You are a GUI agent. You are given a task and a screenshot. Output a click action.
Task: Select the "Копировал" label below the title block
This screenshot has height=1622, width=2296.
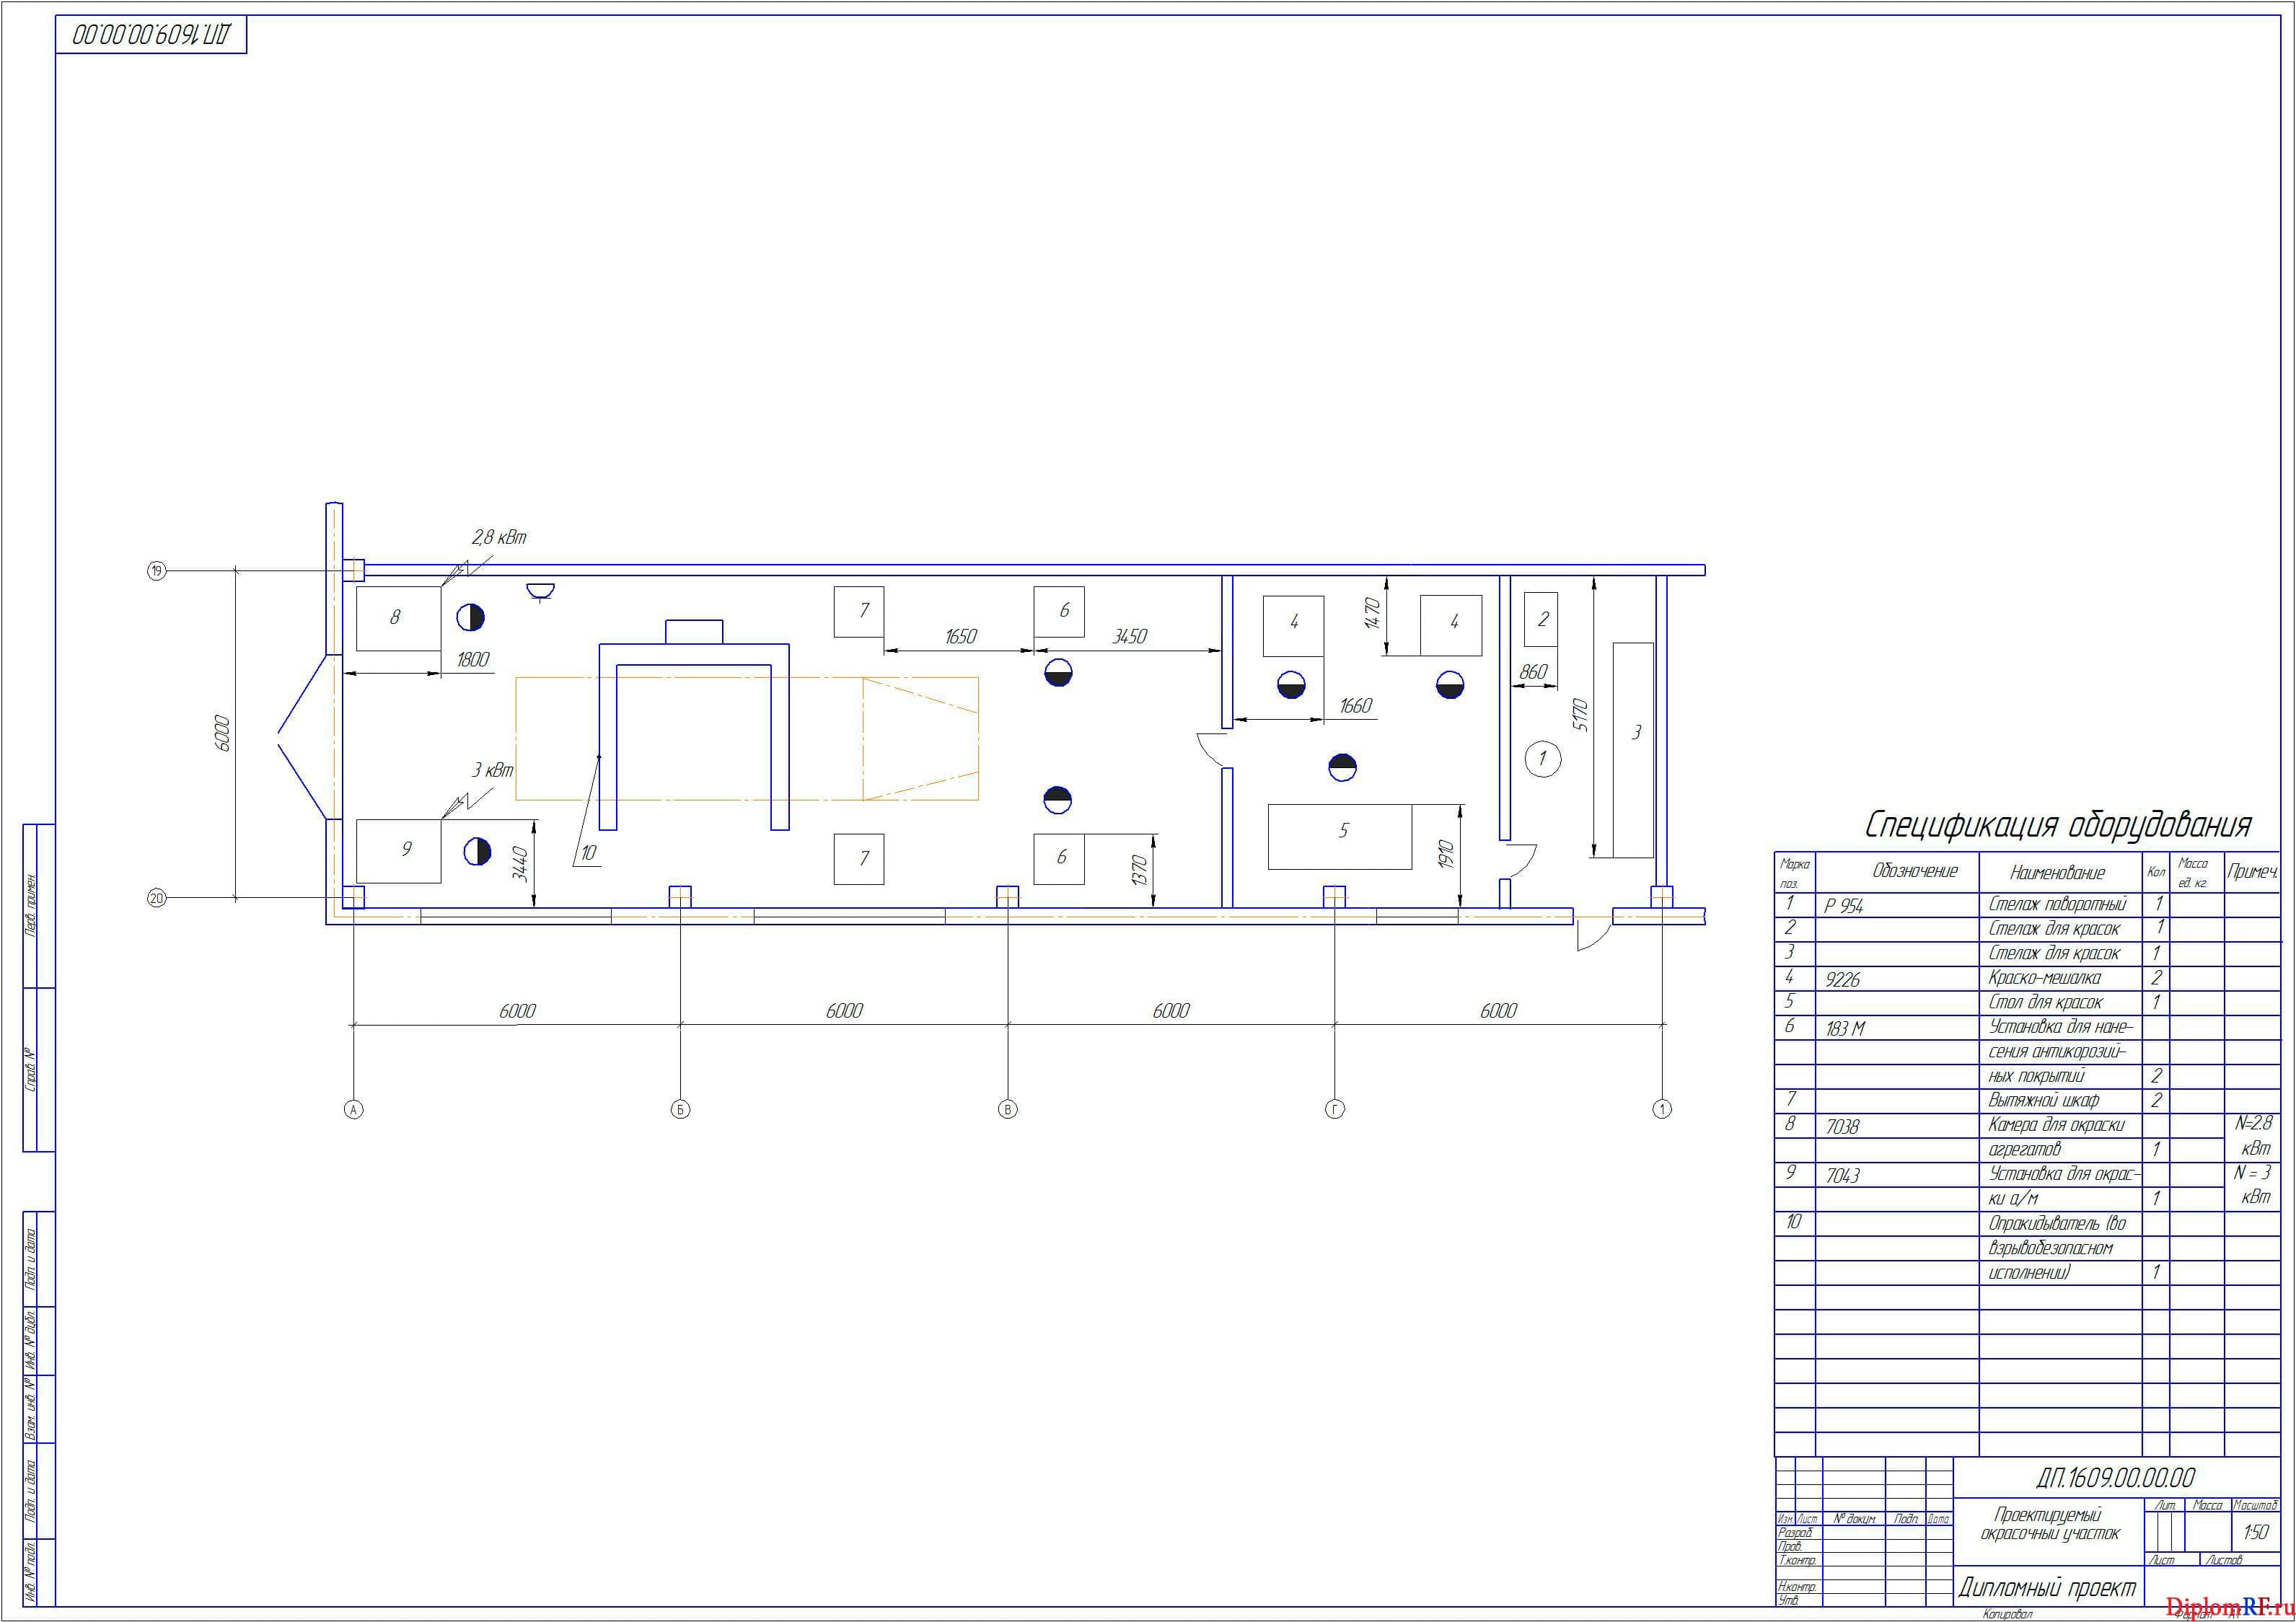(x=2009, y=1614)
